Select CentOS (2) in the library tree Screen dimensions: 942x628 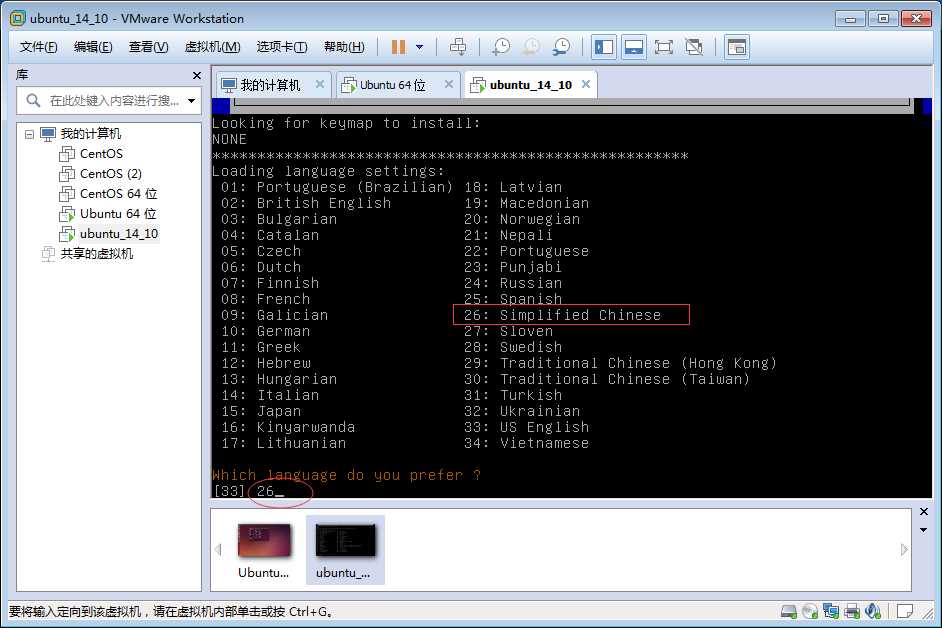point(111,174)
